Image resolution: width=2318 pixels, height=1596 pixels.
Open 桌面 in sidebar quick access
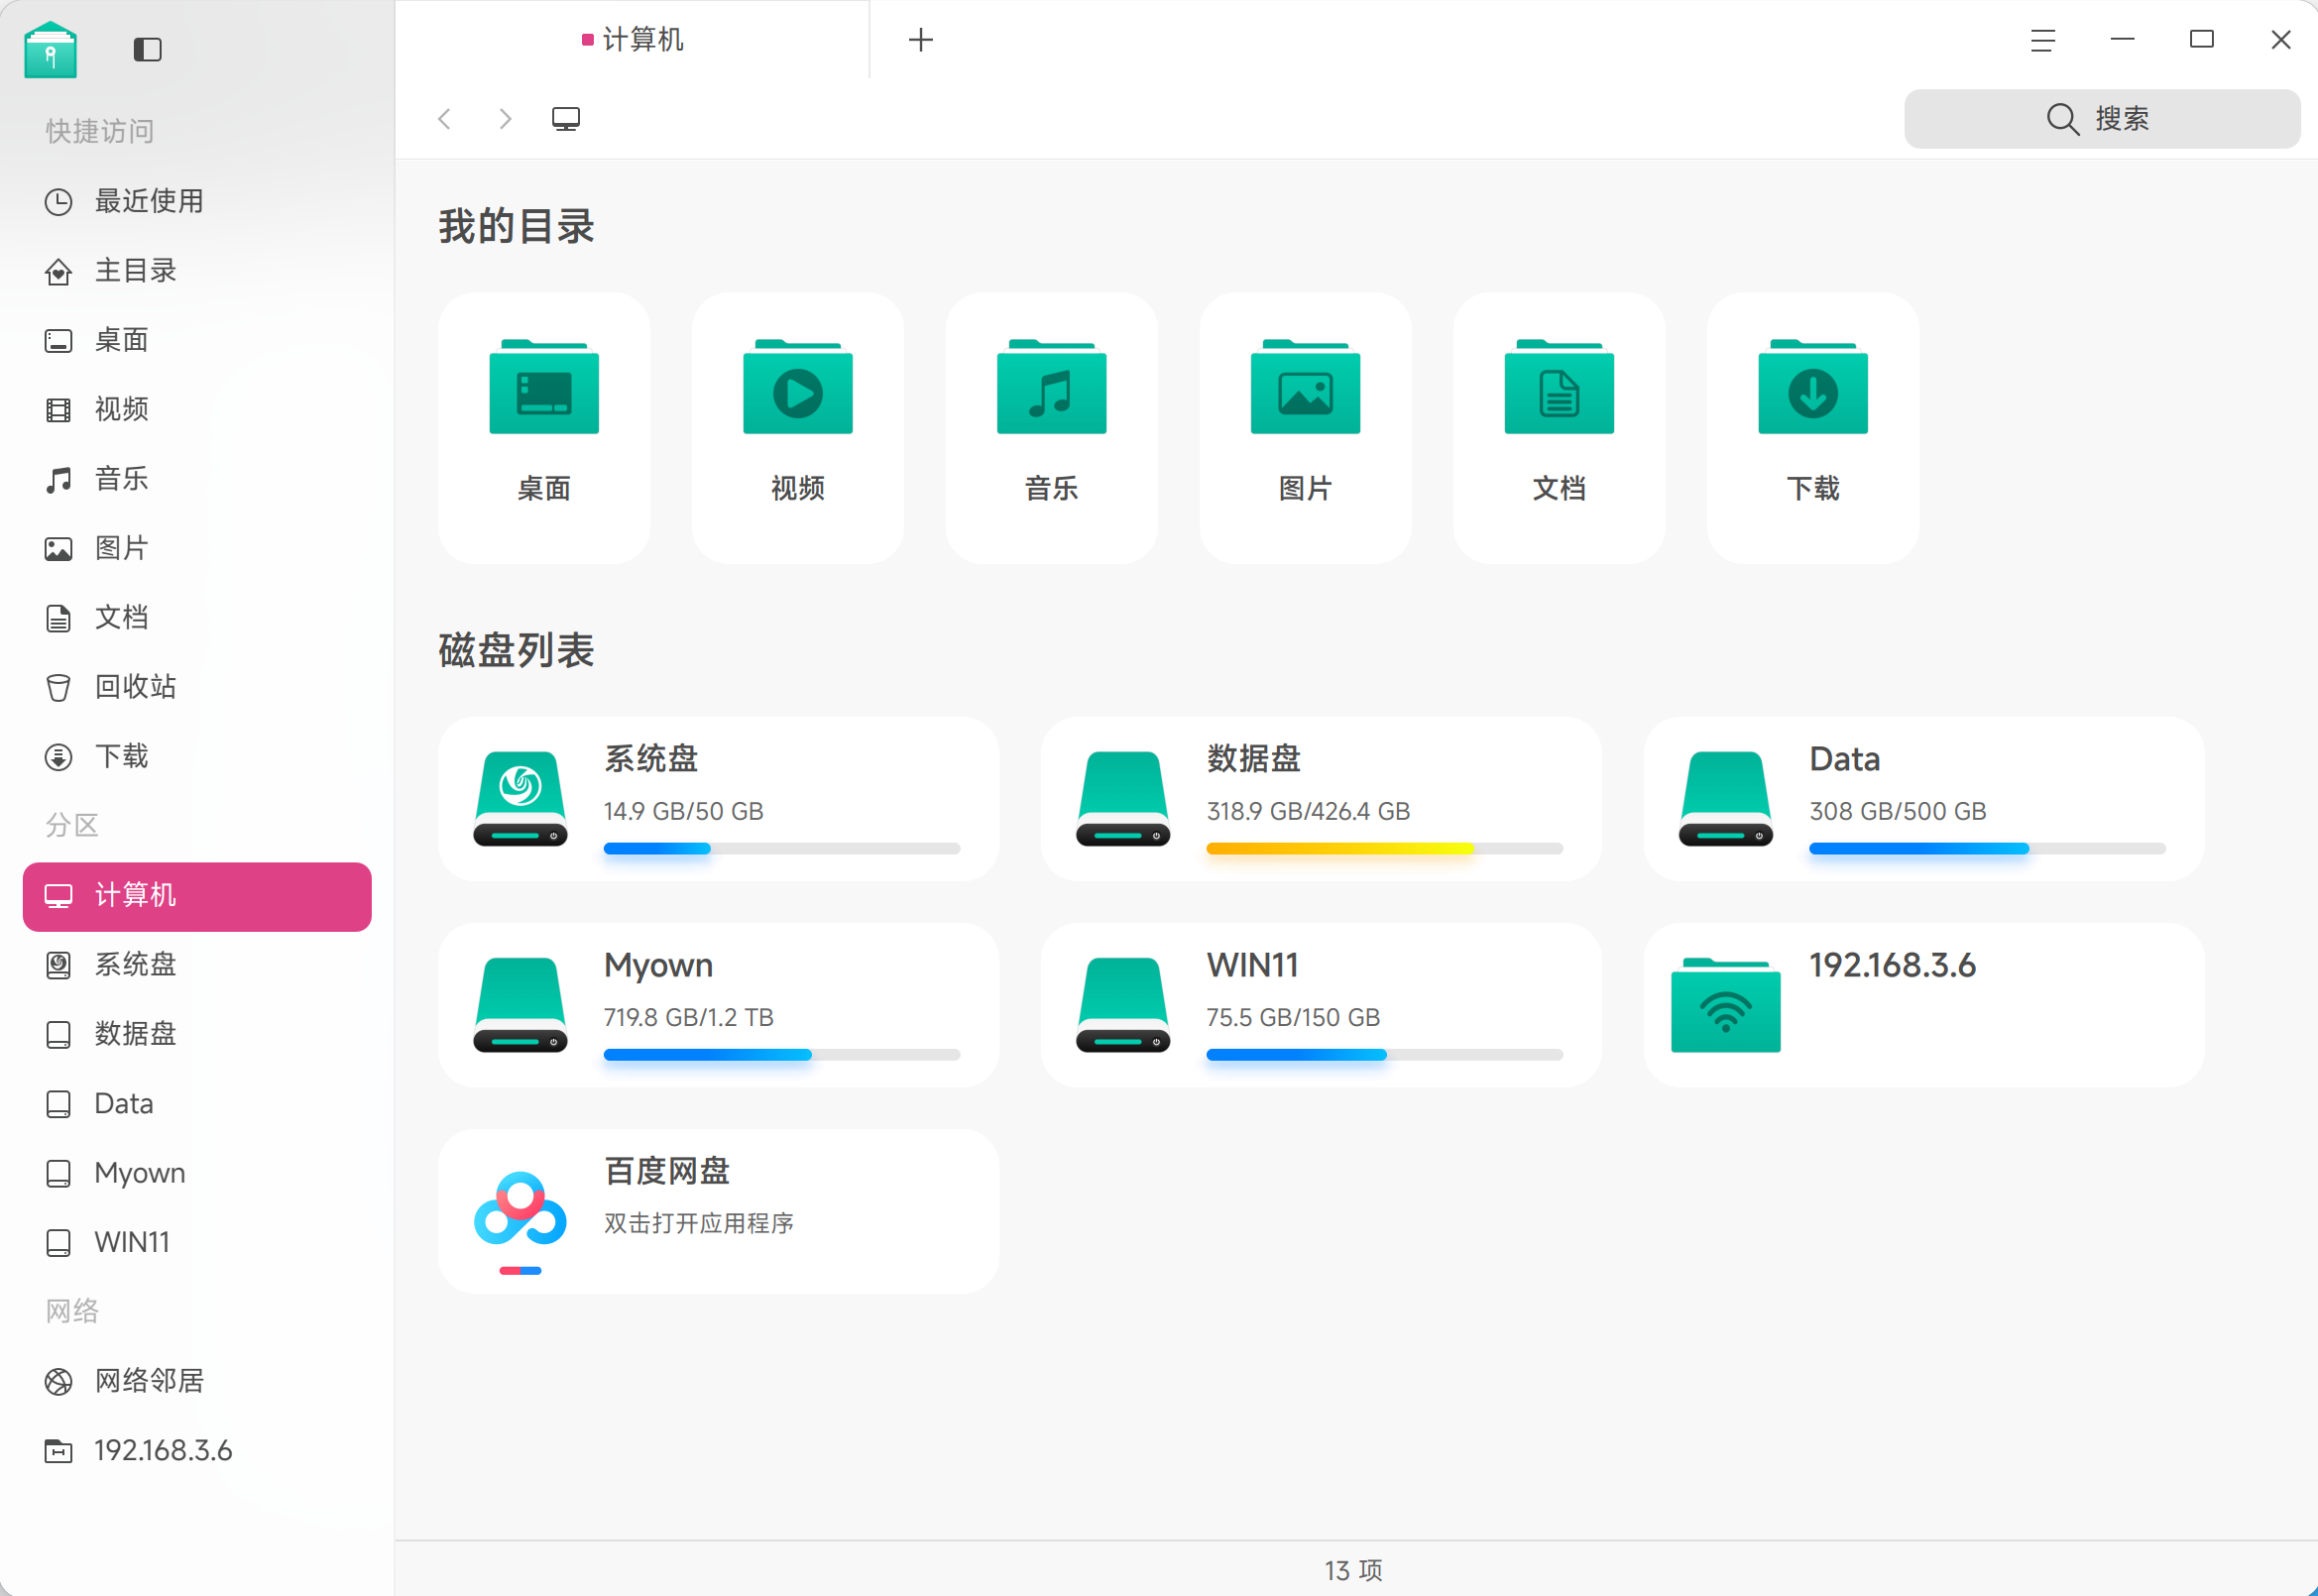coord(197,340)
